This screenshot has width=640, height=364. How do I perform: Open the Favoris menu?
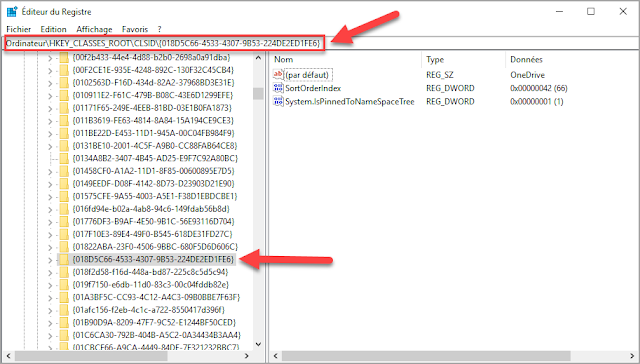coord(135,29)
